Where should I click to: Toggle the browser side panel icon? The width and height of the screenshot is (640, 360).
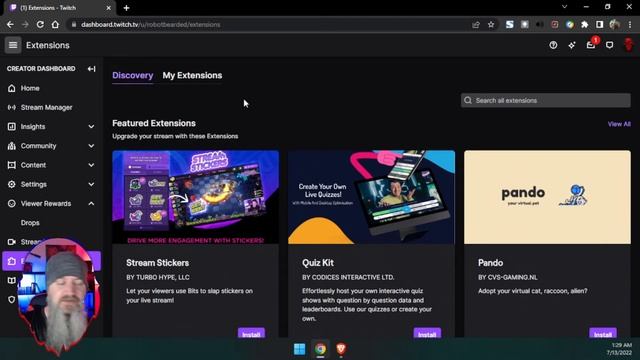(599, 24)
